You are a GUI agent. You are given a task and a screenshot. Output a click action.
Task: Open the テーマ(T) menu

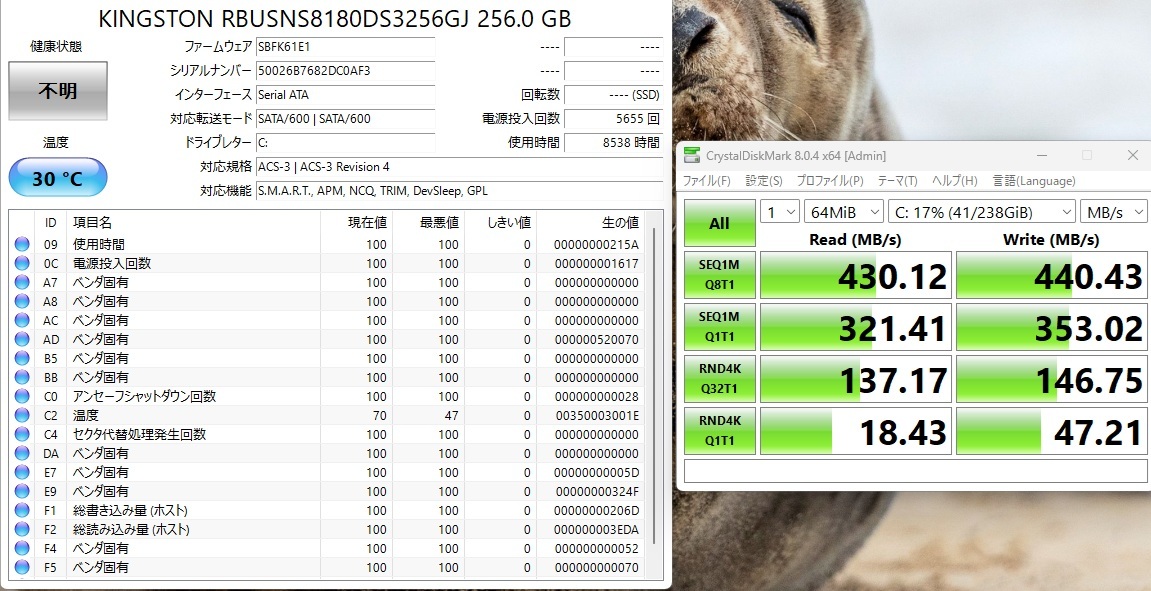point(898,181)
